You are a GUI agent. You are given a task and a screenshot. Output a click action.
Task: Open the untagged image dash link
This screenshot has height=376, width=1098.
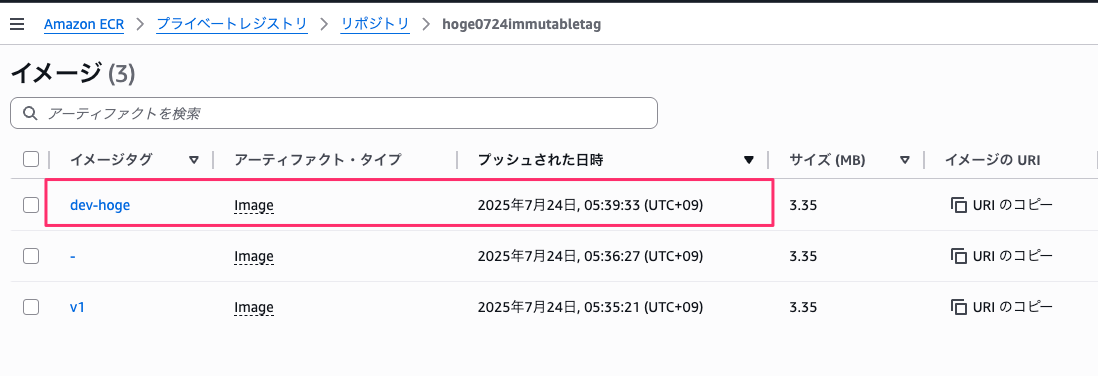(73, 256)
